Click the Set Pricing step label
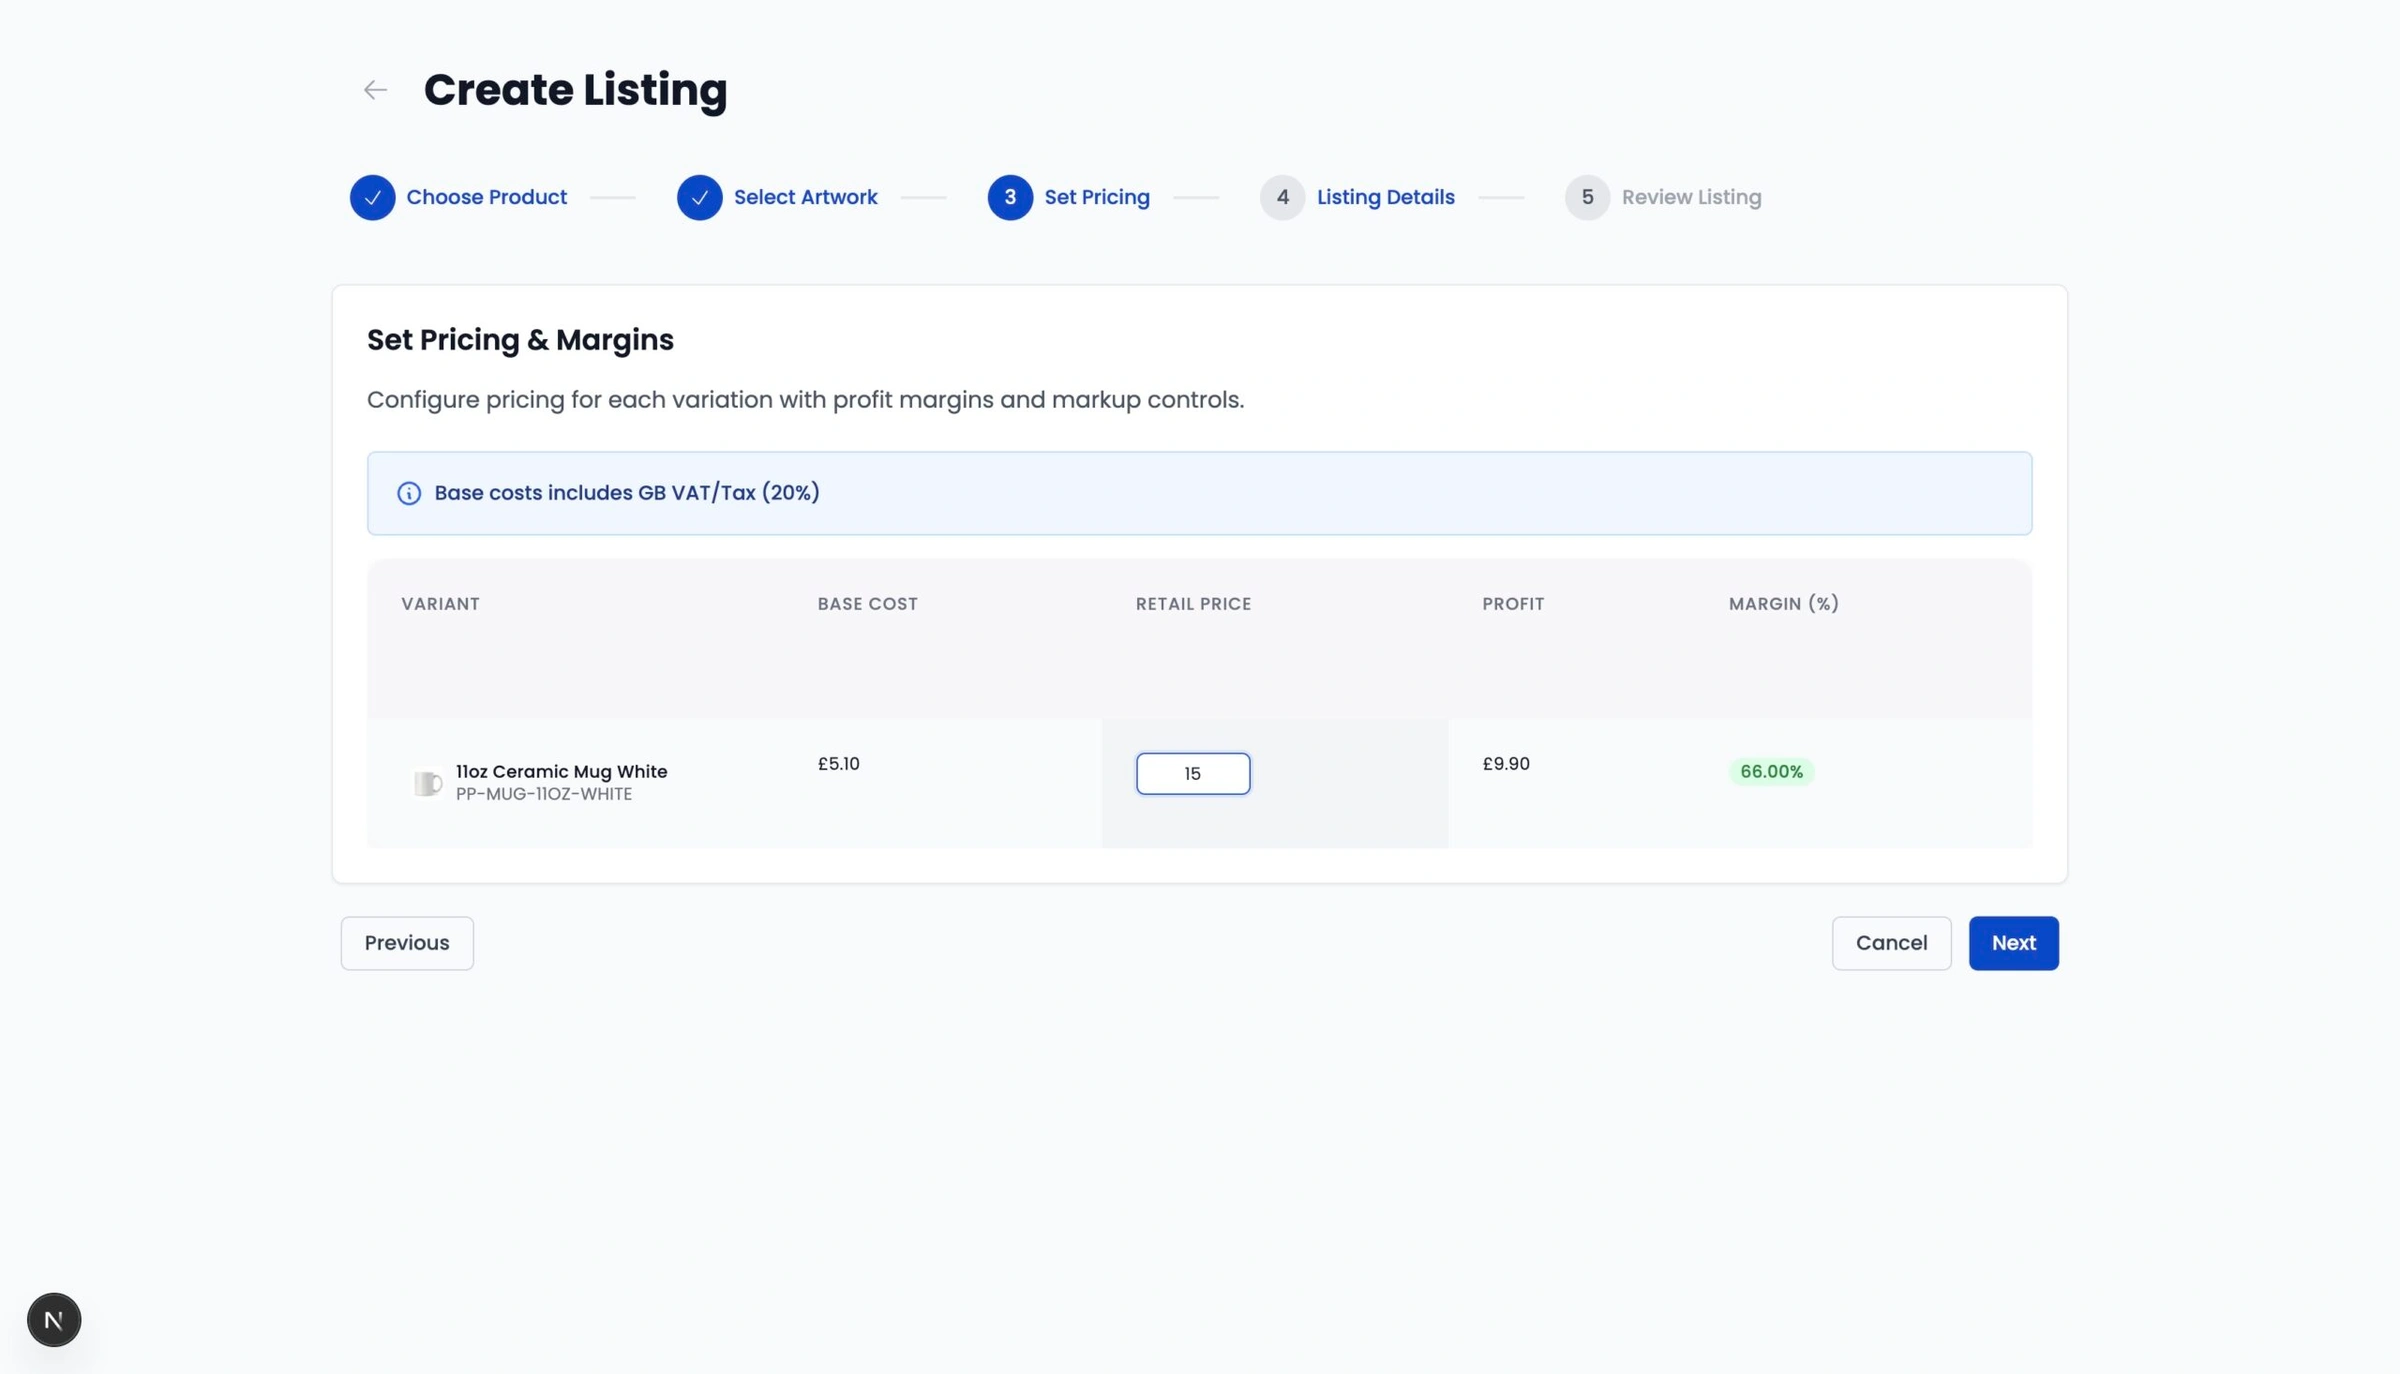The width and height of the screenshot is (2400, 1374). click(1097, 197)
